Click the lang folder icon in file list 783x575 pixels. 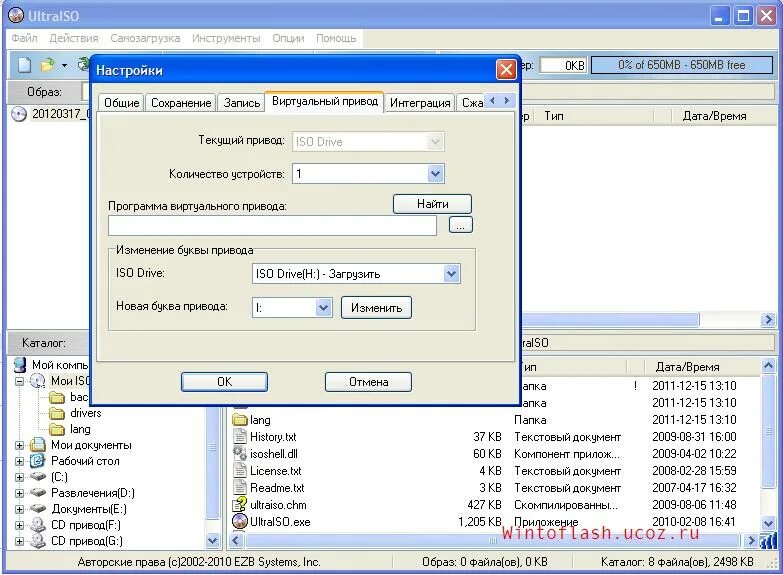(x=240, y=420)
